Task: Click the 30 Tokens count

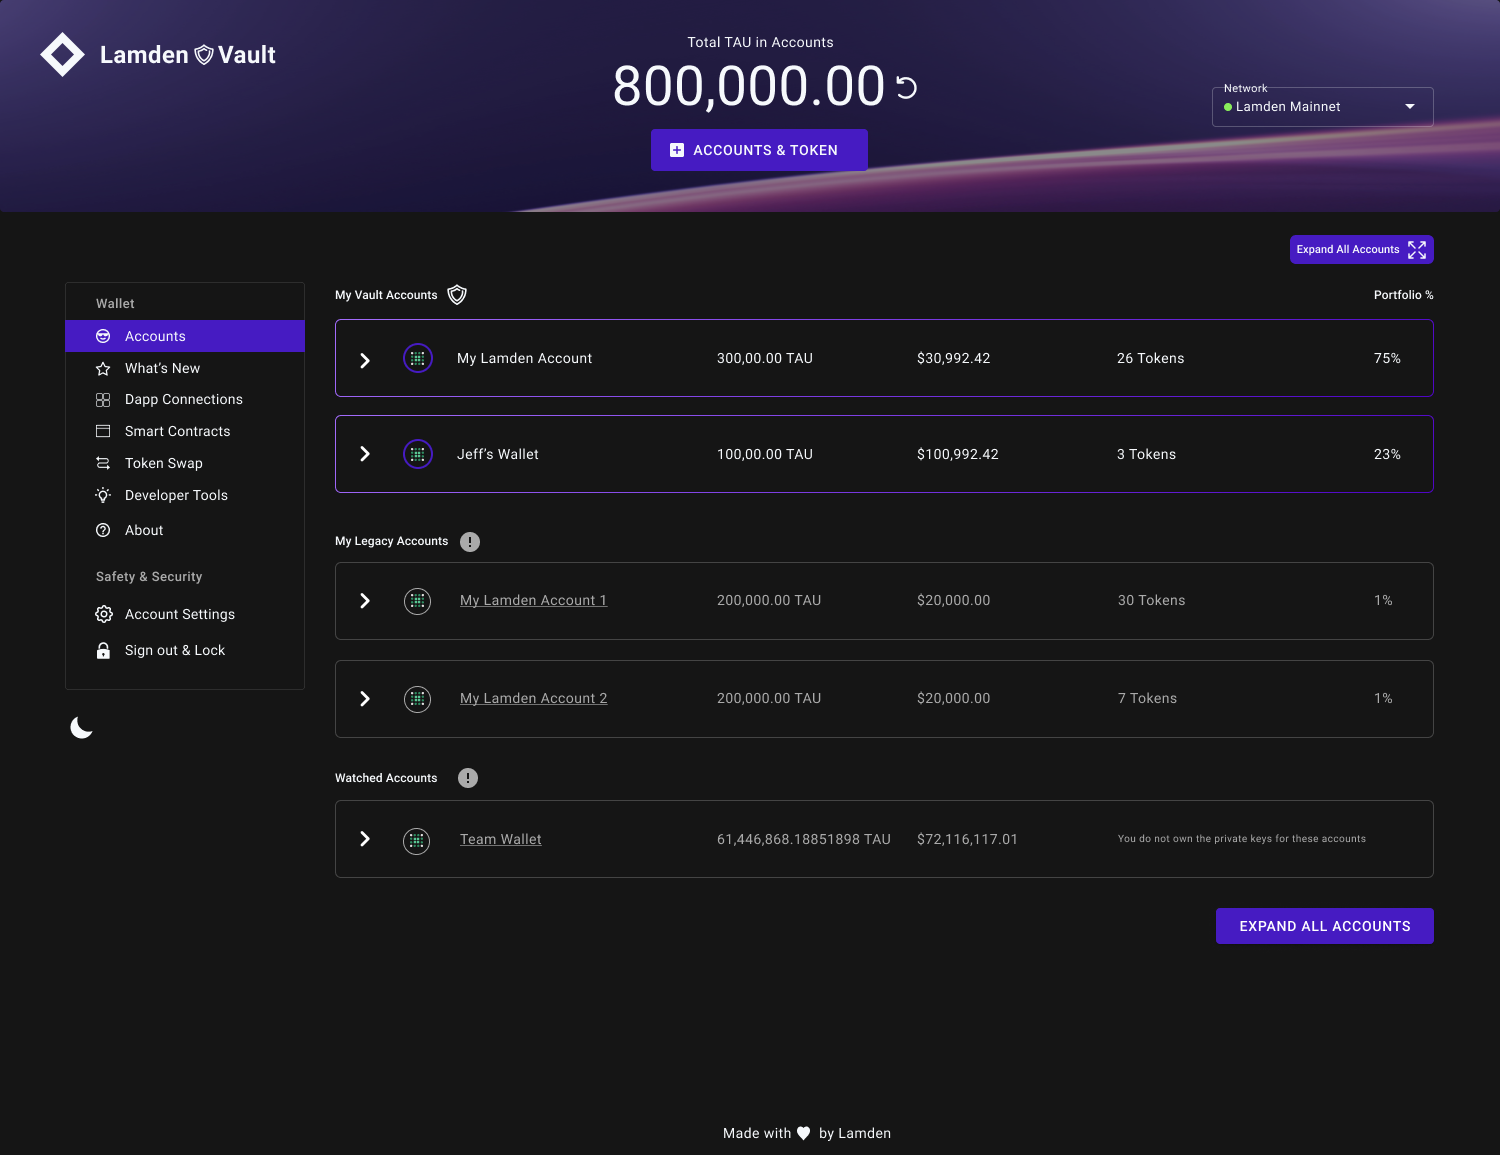Action: click(1151, 600)
